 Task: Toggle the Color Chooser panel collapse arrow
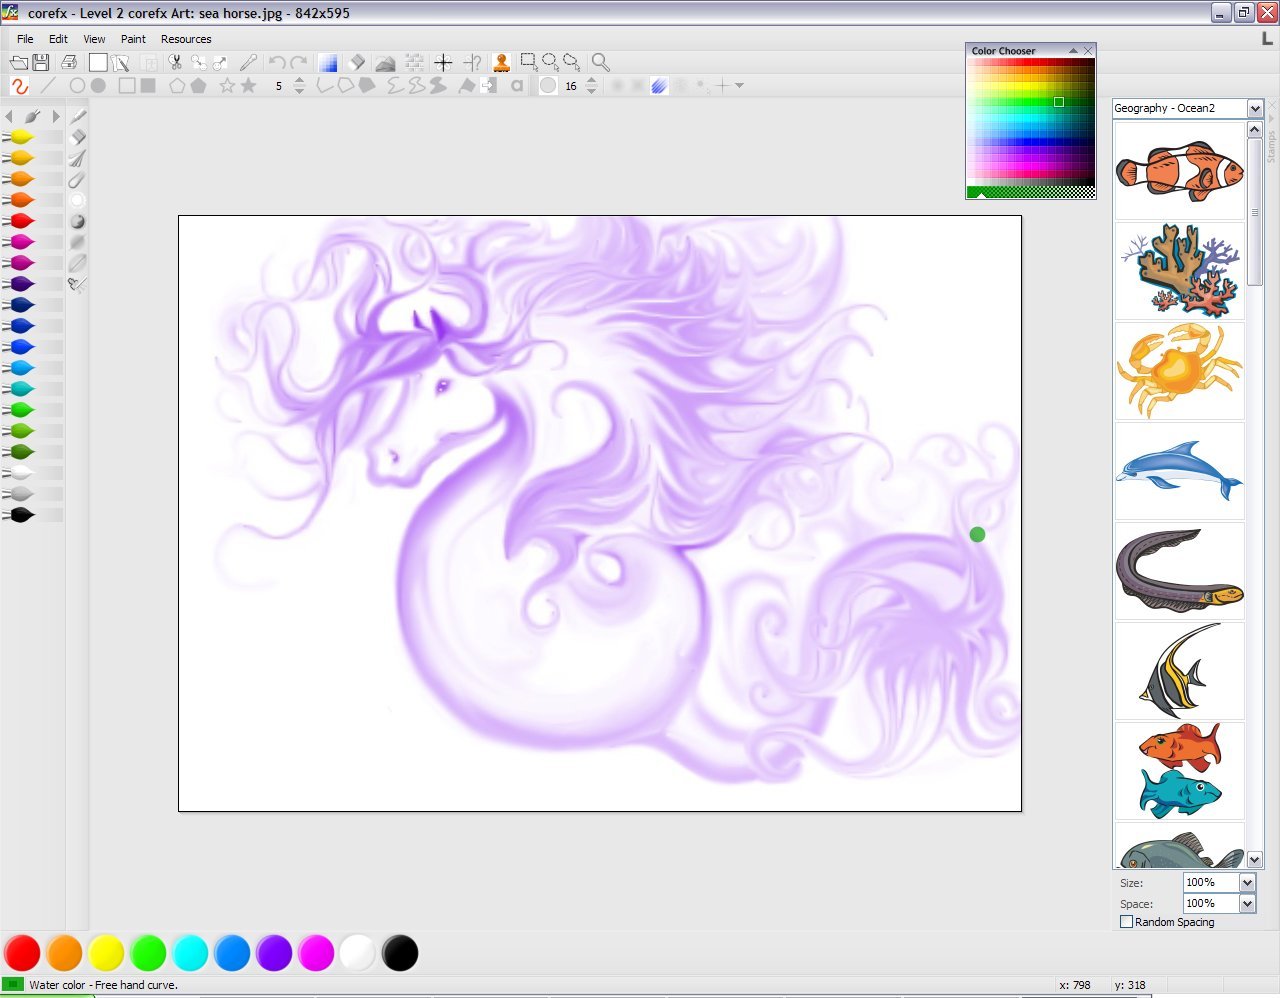[x=1075, y=50]
